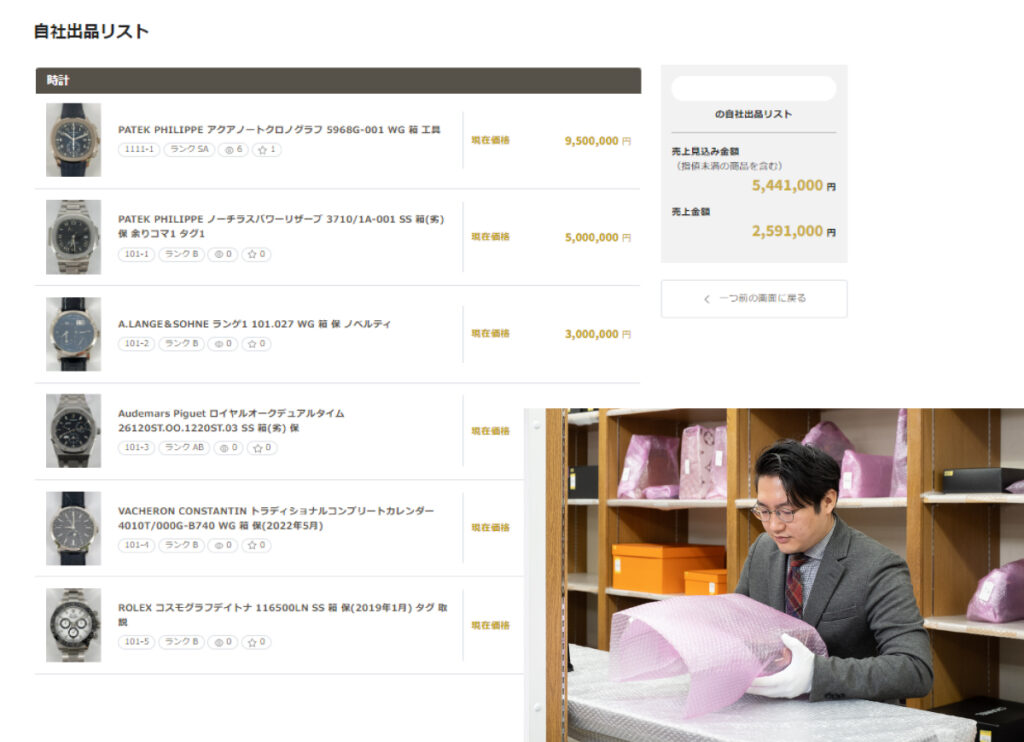Click the lot number tag 101-2

coord(136,344)
